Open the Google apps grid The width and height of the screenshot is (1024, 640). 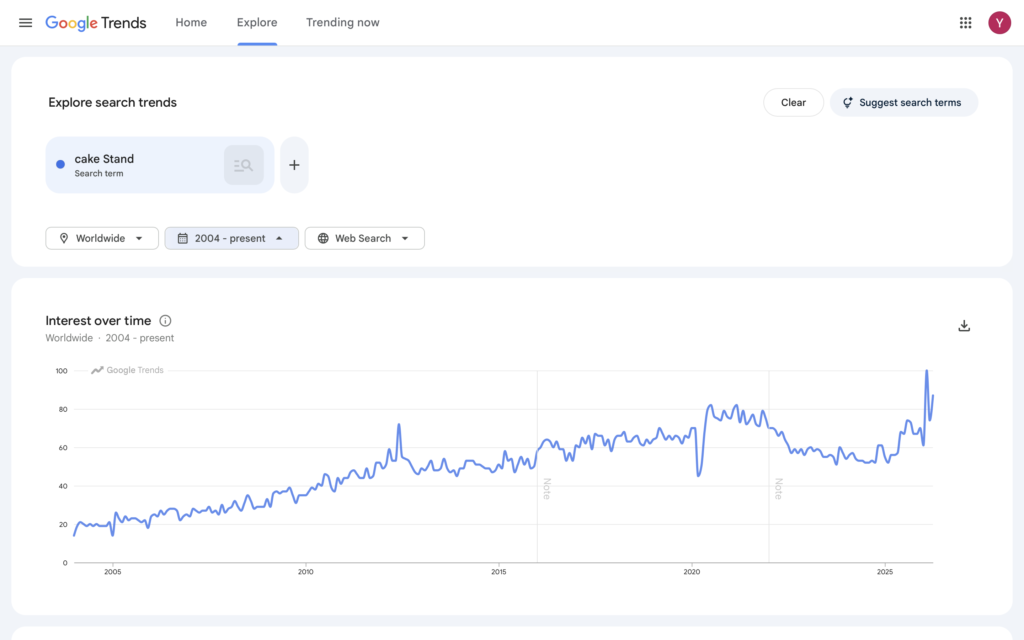coord(965,23)
